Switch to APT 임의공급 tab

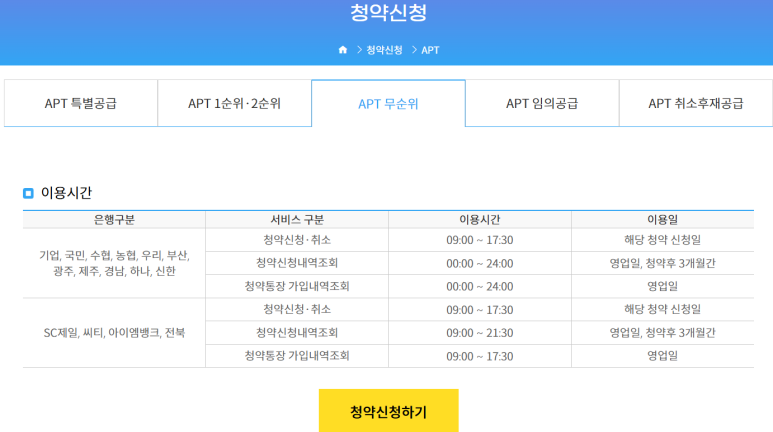542,103
